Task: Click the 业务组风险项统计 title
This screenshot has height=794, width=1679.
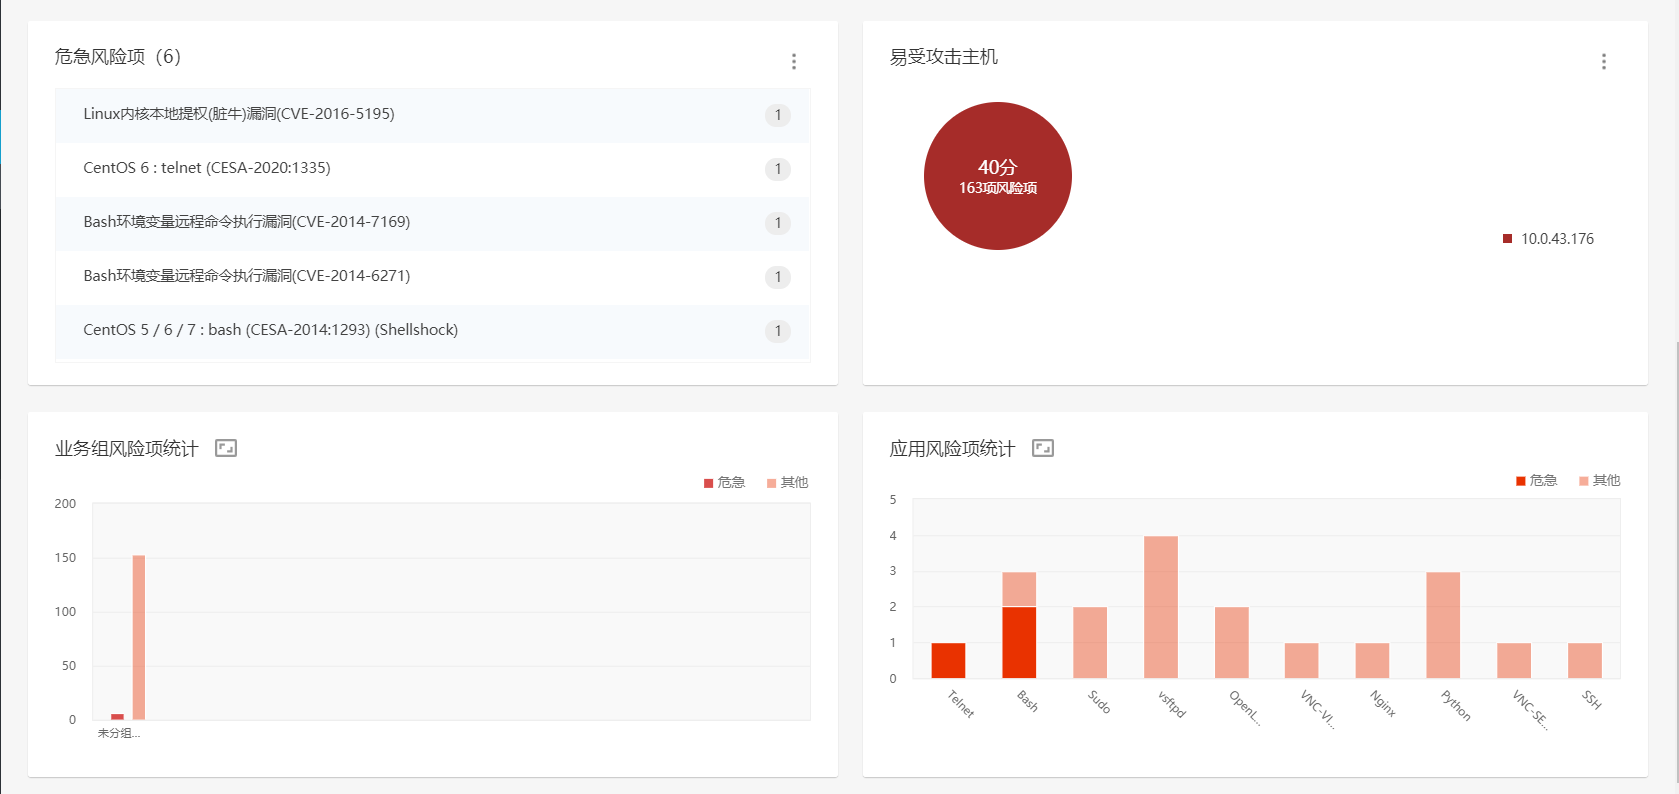Action: point(127,449)
